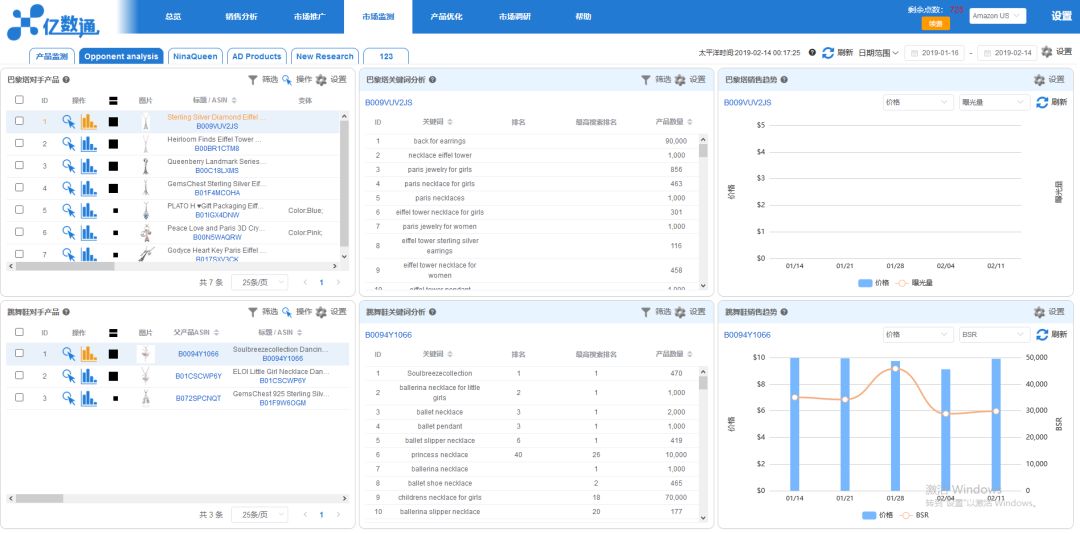Click cursor action icon for Queenberry Landmark row
Viewport: 1080px width, 534px height.
coord(69,166)
